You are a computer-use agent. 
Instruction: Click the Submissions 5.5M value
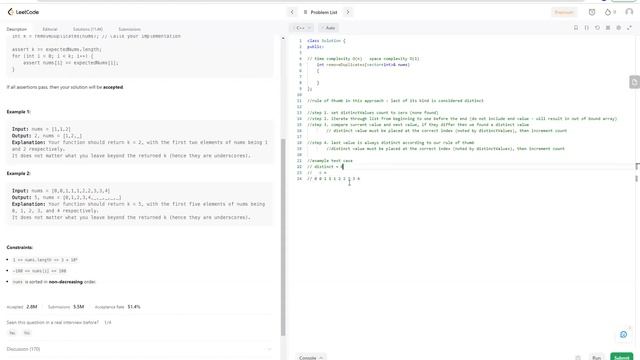coord(78,307)
